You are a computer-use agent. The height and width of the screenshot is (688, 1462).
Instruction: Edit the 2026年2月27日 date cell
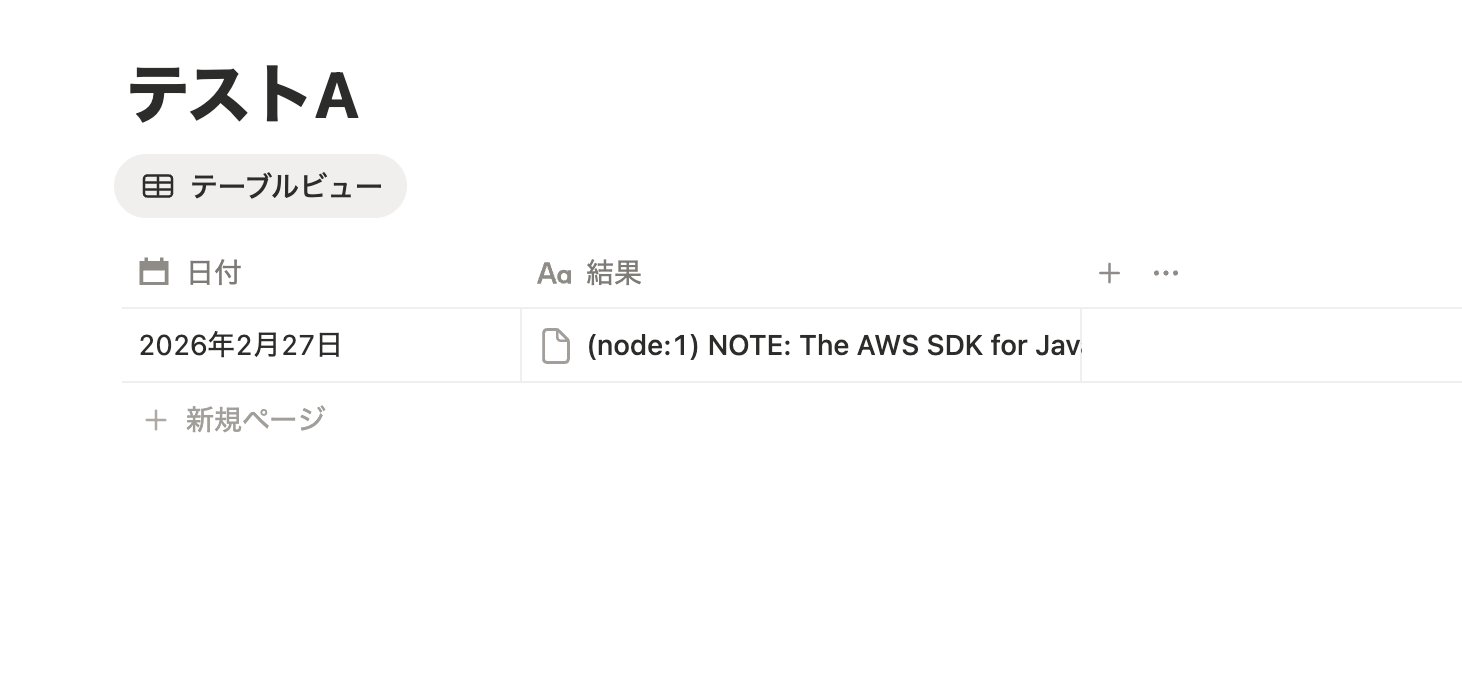240,345
